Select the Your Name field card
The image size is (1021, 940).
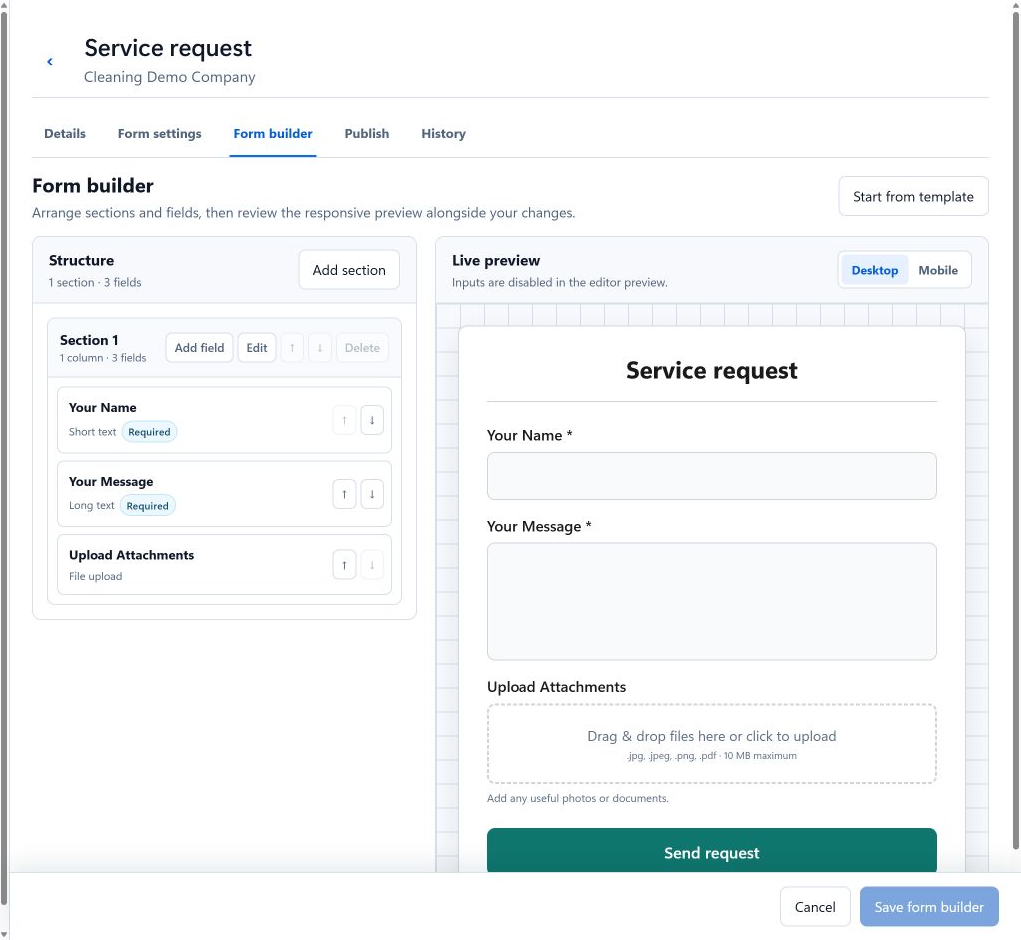(224, 420)
